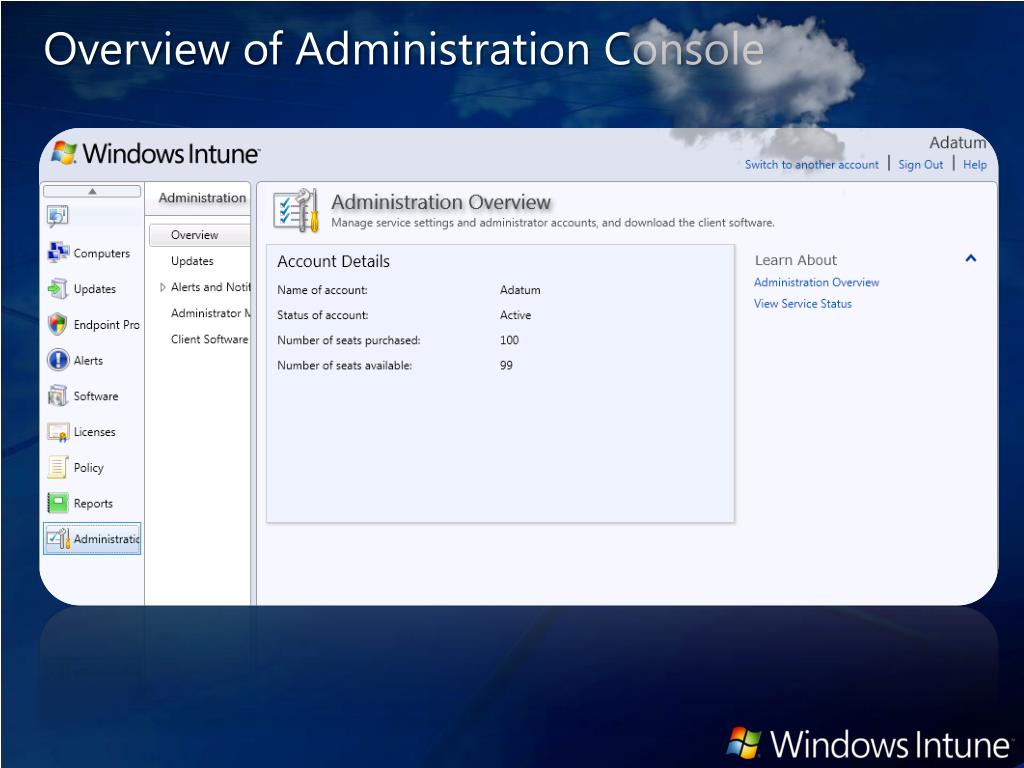Viewport: 1024px width, 768px height.
Task: Click the Number of seats available label
Action: tap(345, 366)
